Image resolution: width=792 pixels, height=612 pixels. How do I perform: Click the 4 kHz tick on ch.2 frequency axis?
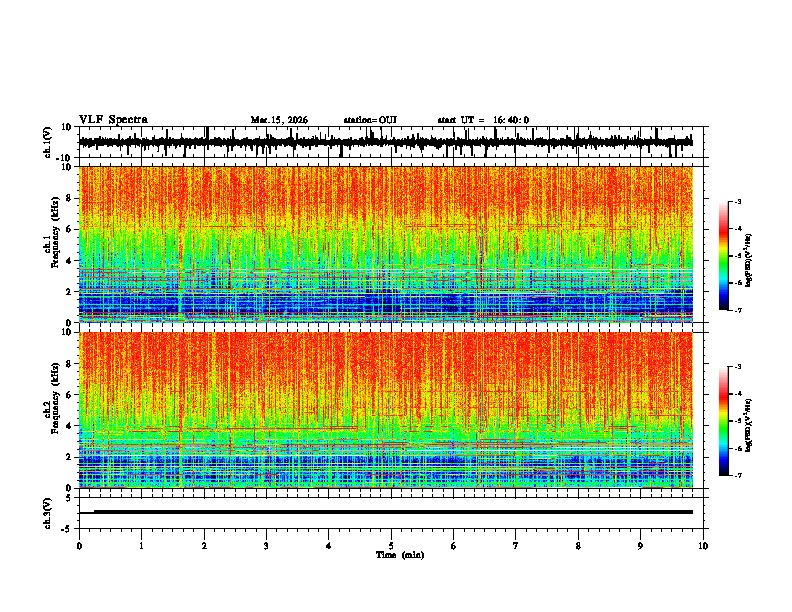point(69,426)
